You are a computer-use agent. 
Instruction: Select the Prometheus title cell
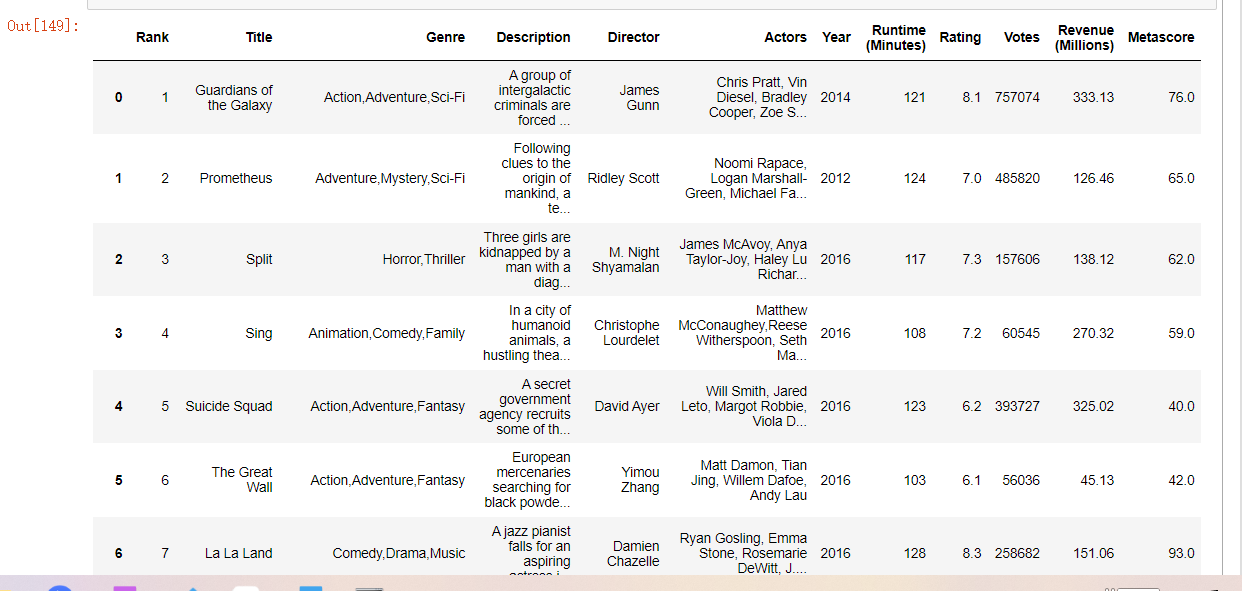pyautogui.click(x=236, y=178)
